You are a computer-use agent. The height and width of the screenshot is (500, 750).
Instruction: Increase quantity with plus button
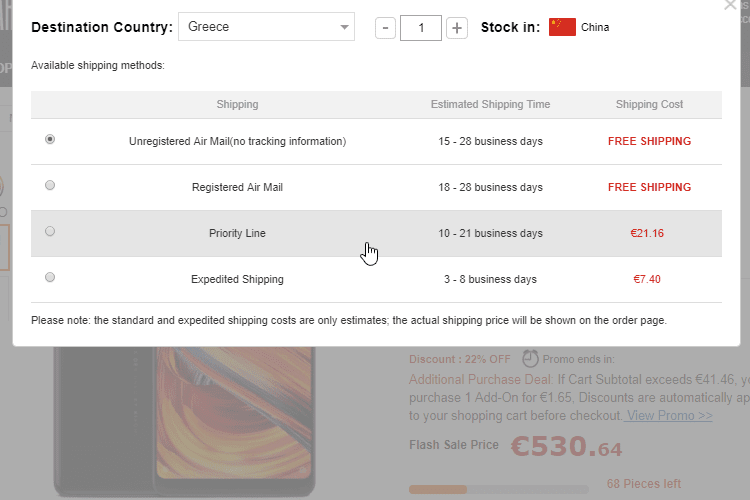click(457, 28)
